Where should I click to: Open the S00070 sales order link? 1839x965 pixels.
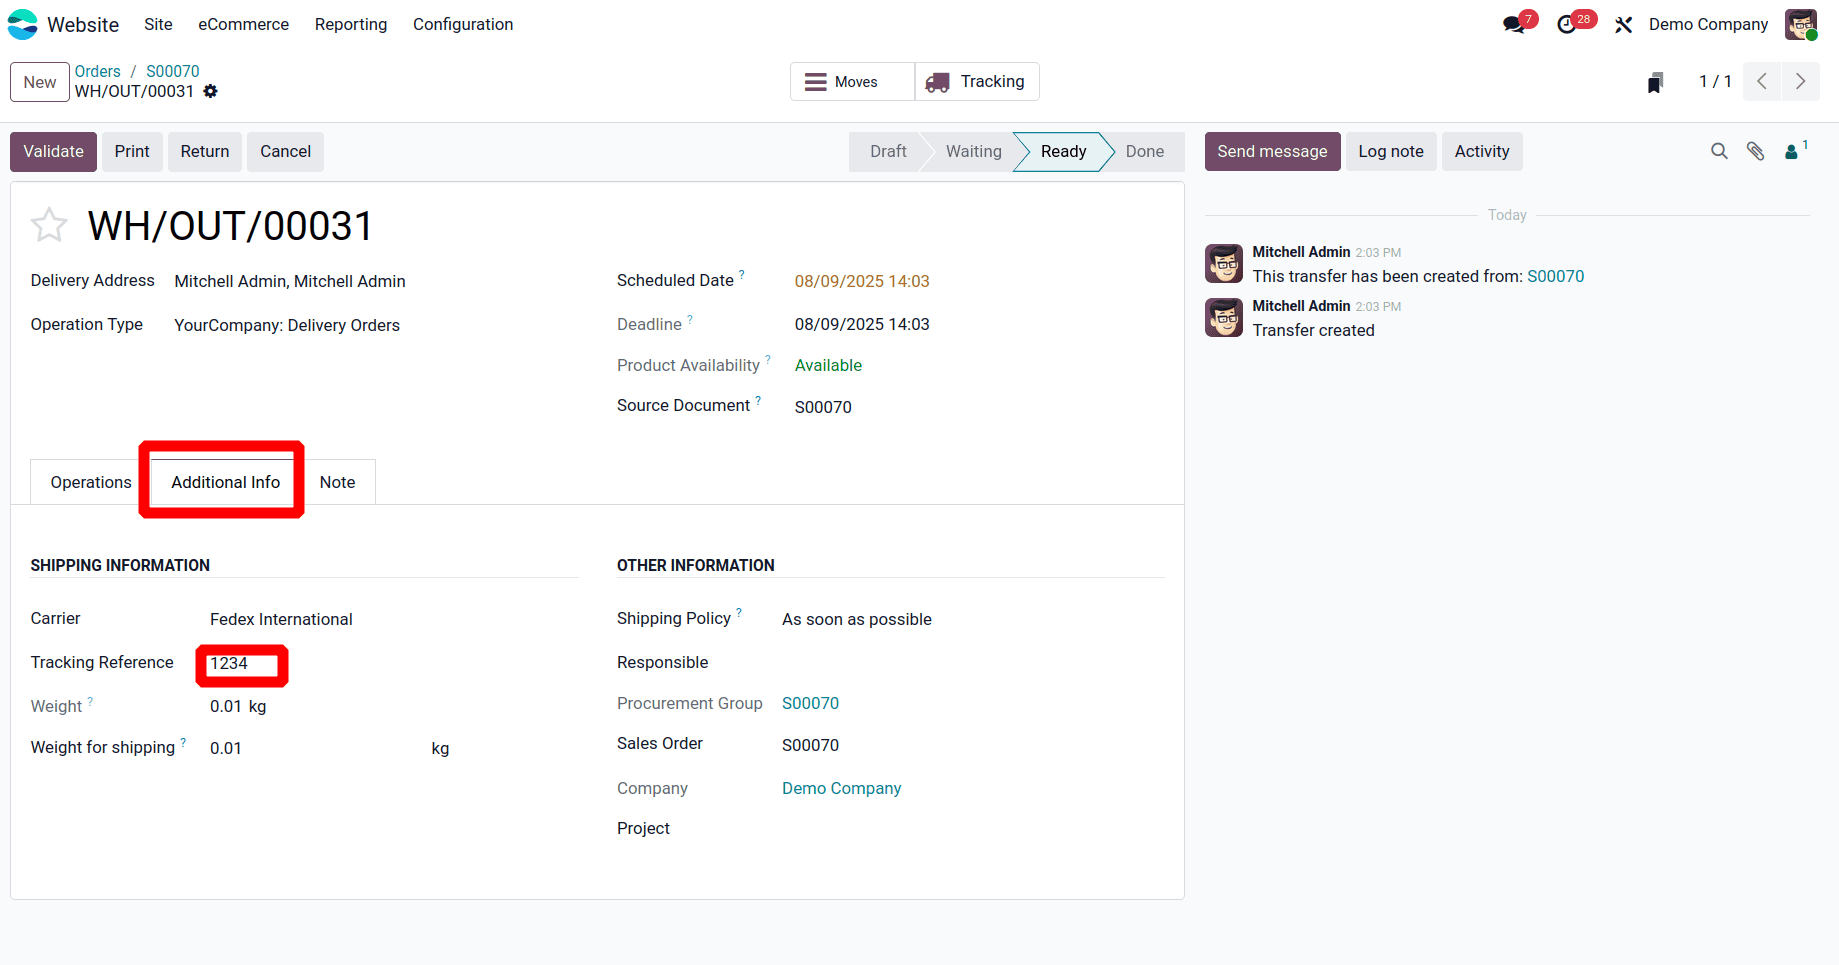pyautogui.click(x=172, y=71)
